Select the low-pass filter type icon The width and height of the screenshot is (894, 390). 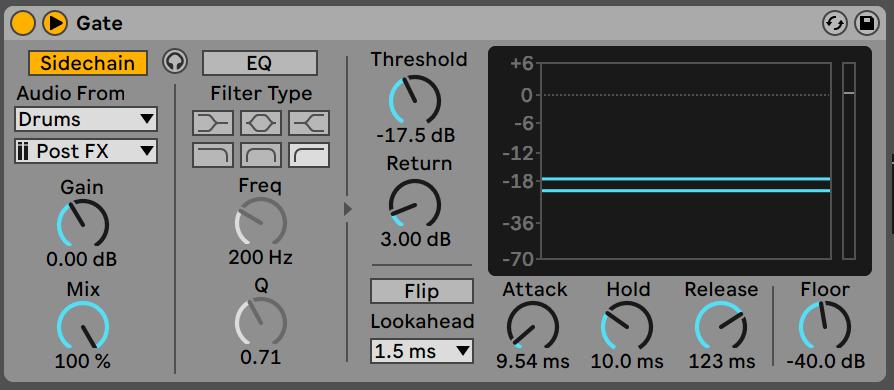(213, 155)
